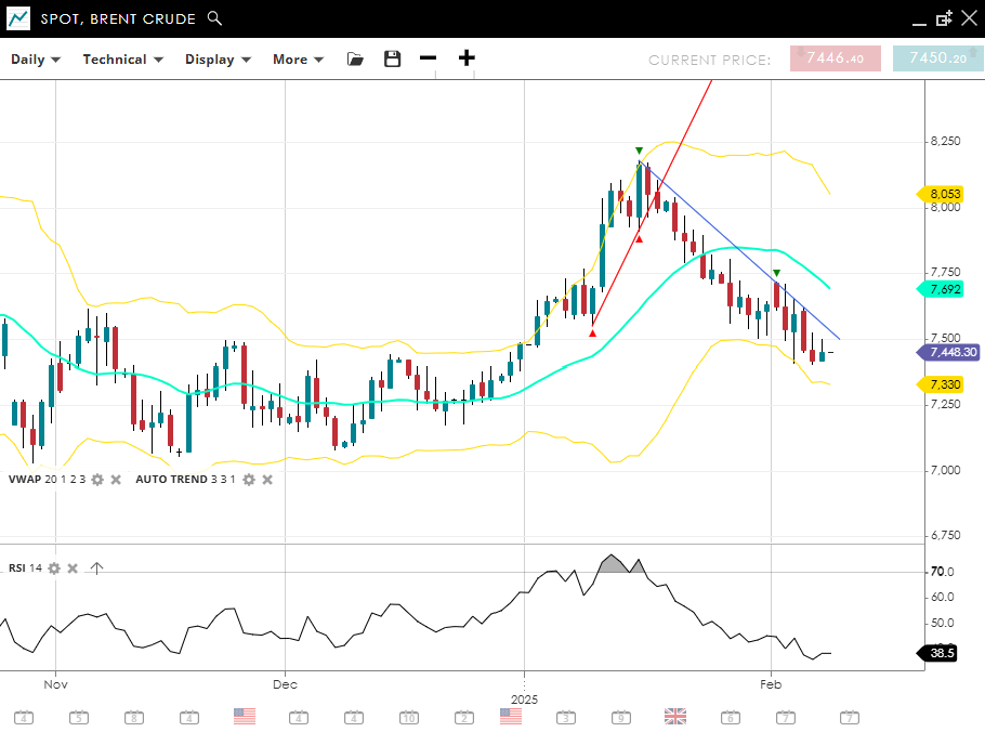
Task: Click the sell price 7446.40 button
Action: point(835,59)
